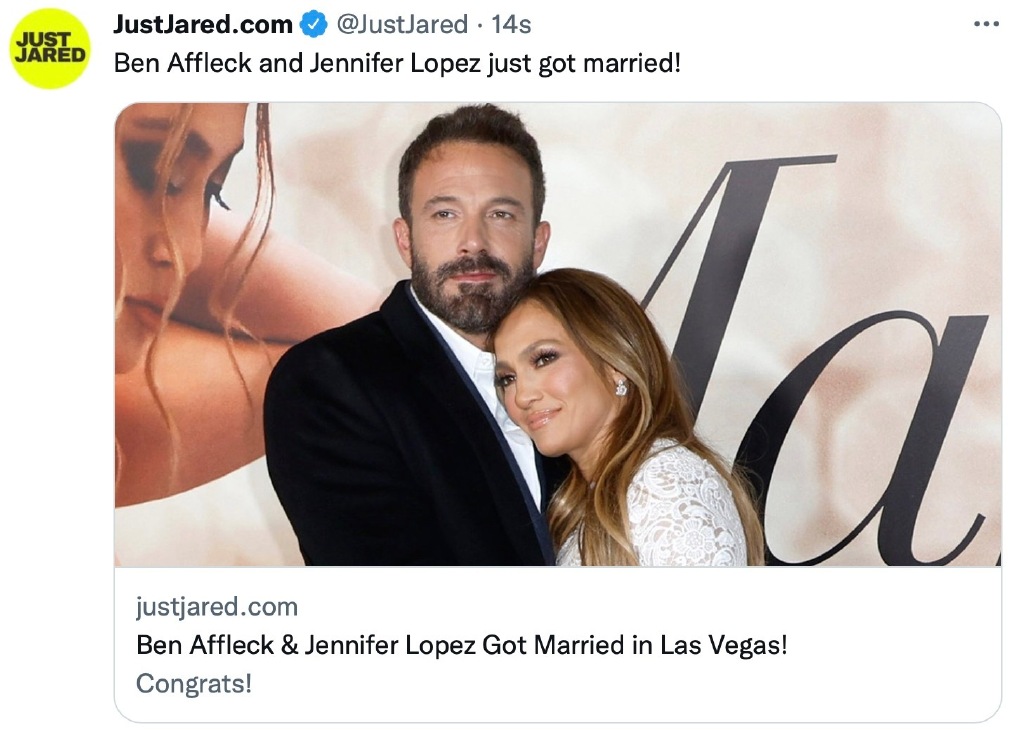Image resolution: width=1024 pixels, height=733 pixels.
Task: Open the JustJared.com display name
Action: click(203, 24)
